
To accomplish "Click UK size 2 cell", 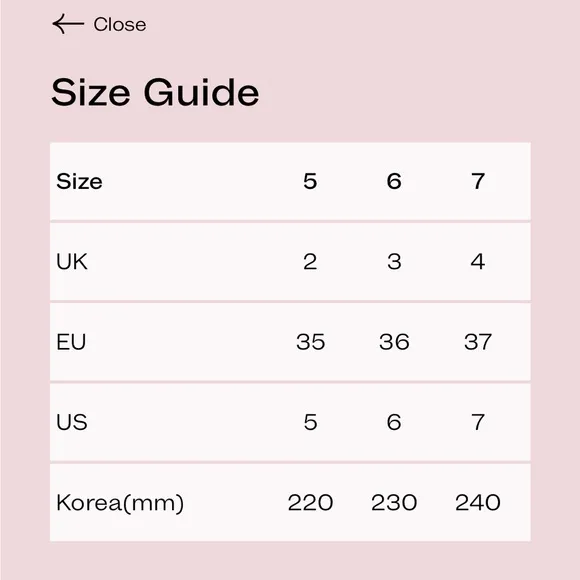I will pyautogui.click(x=310, y=262).
